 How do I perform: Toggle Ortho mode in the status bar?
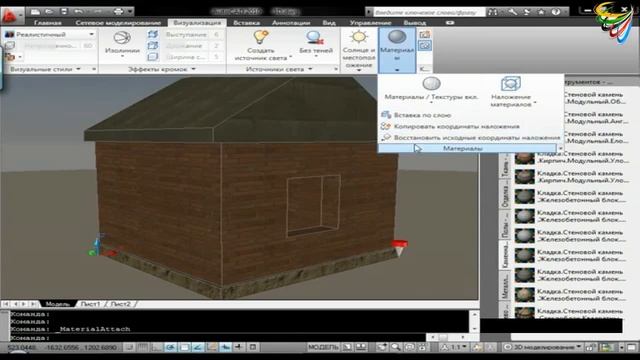click(156, 347)
